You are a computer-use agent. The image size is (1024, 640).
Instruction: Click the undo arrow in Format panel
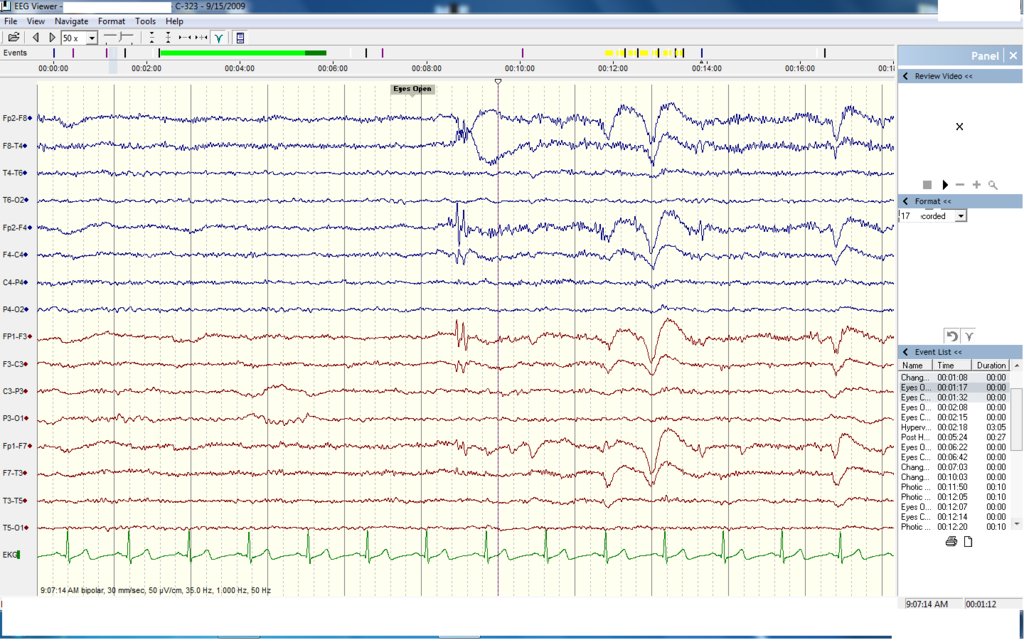[952, 336]
